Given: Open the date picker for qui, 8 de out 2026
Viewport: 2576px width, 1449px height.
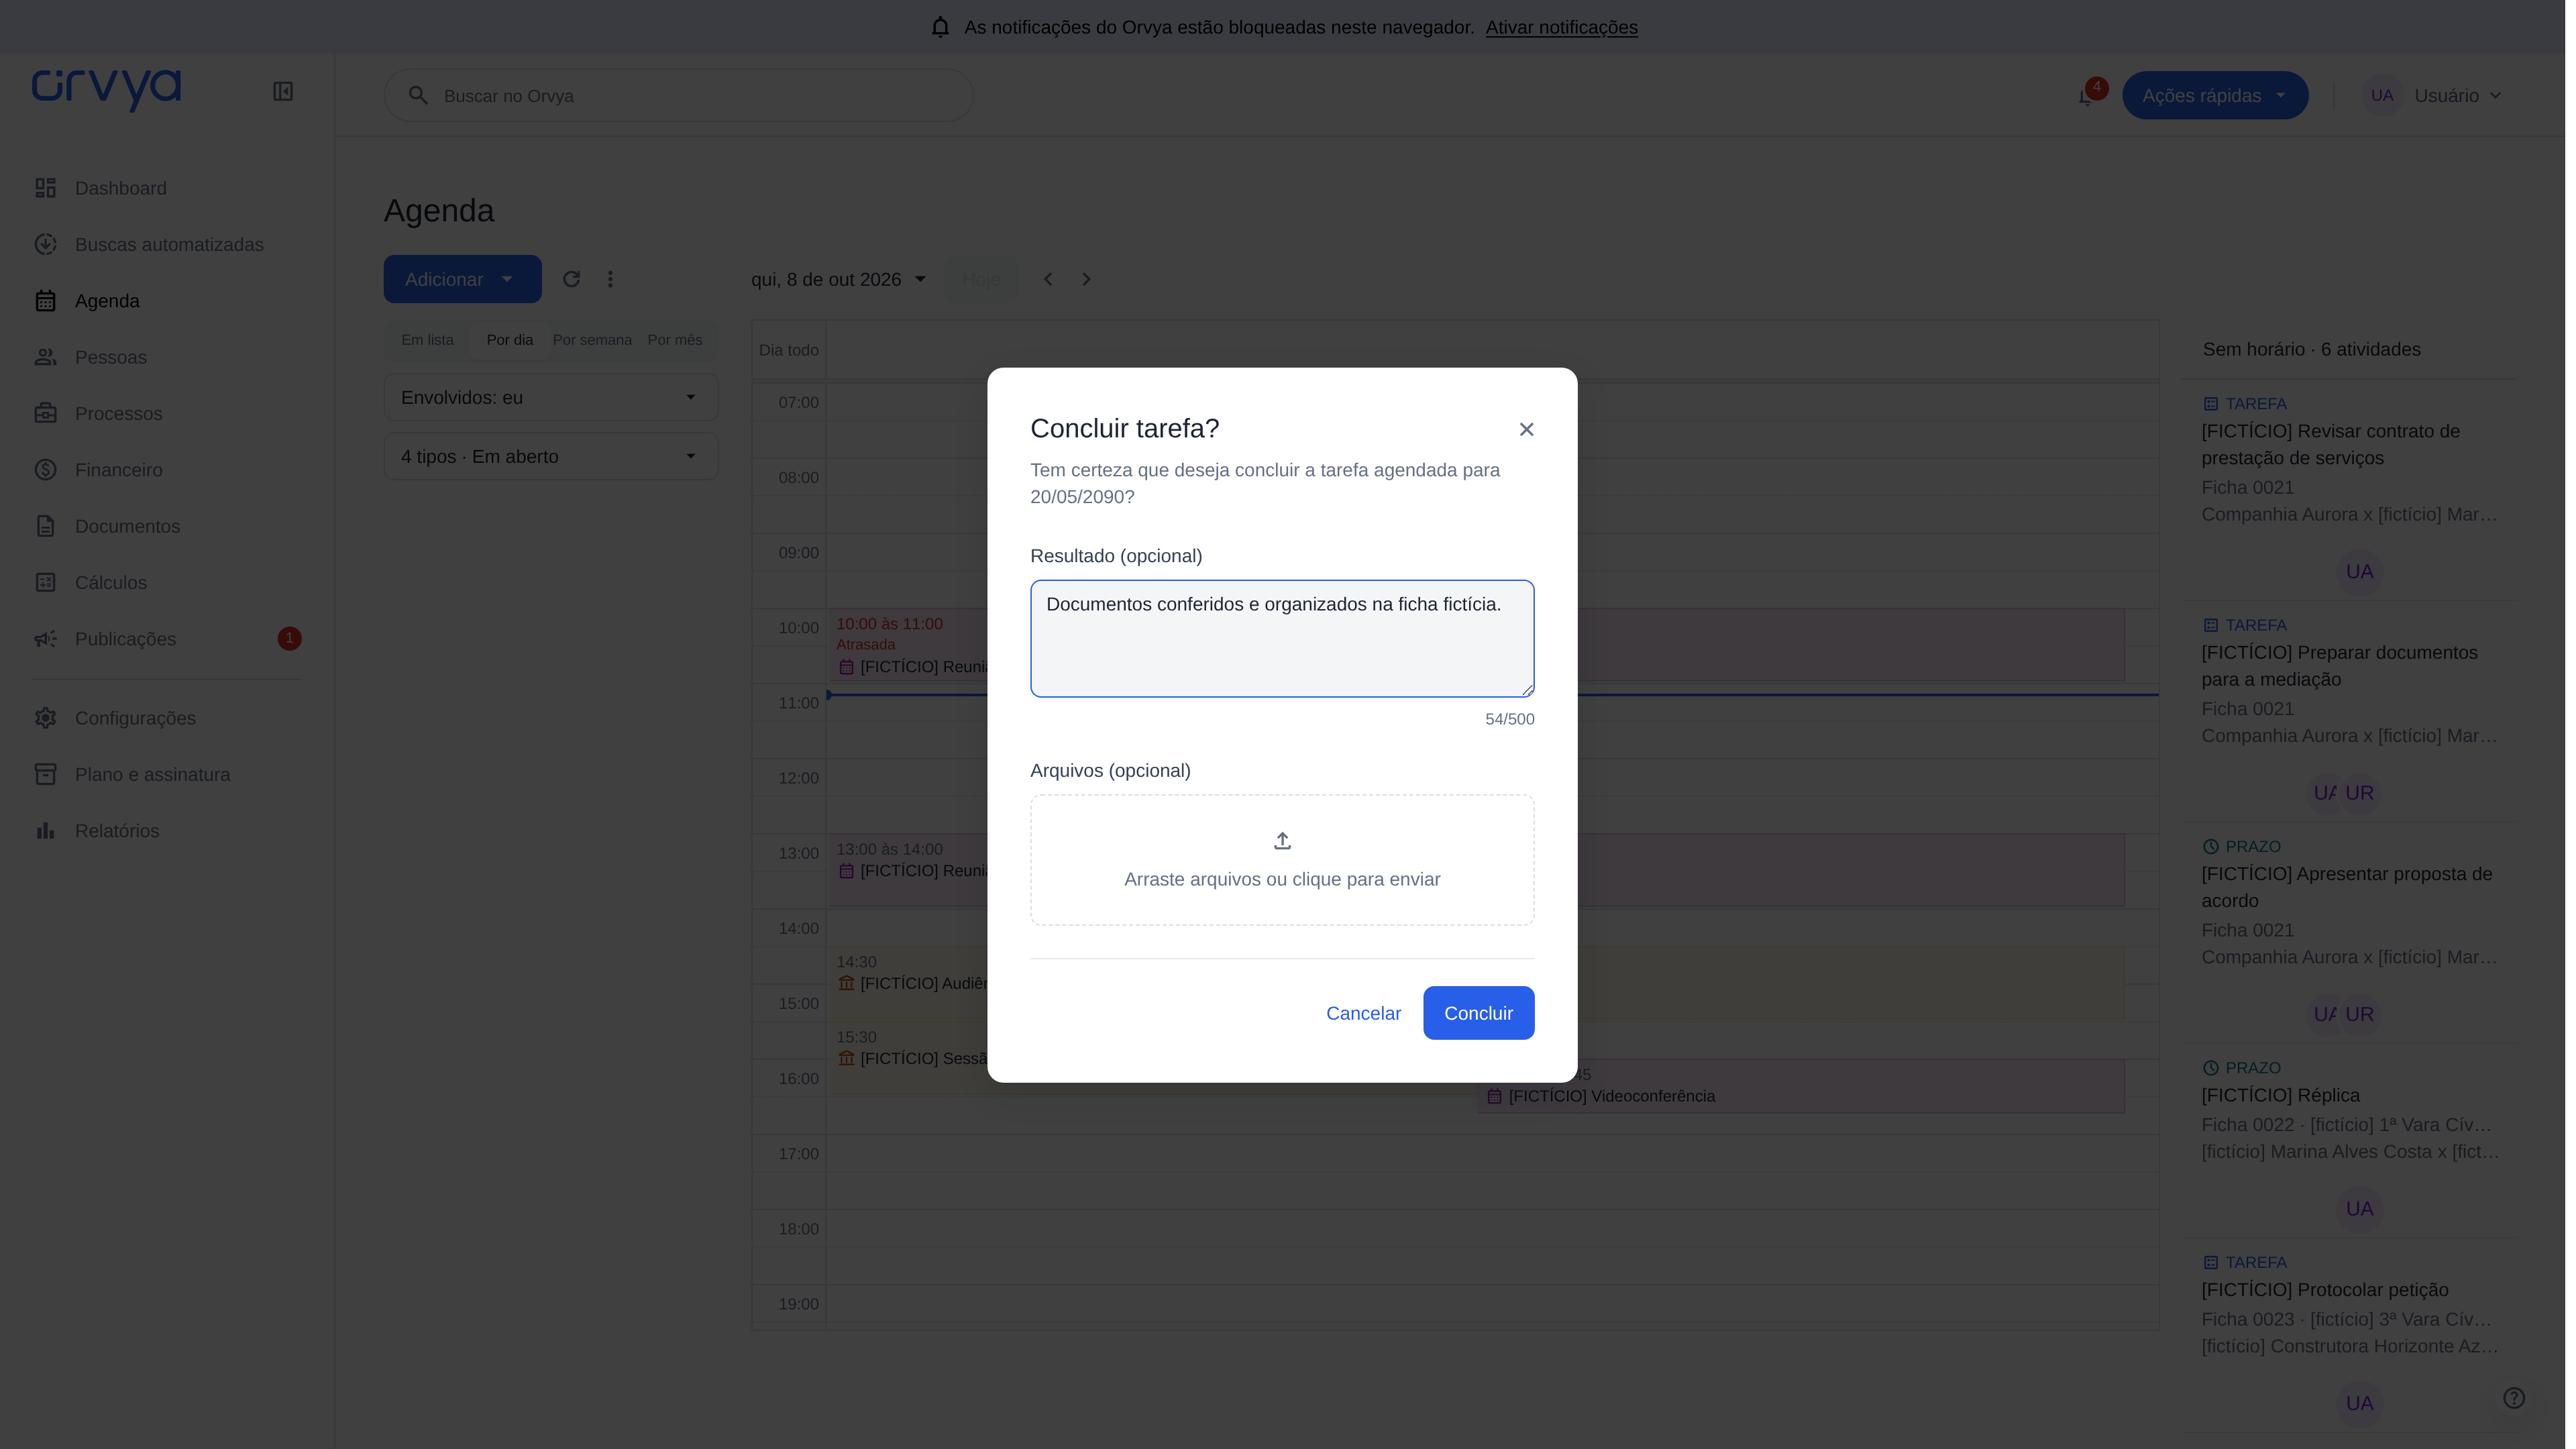Looking at the screenshot, I should pyautogui.click(x=838, y=279).
